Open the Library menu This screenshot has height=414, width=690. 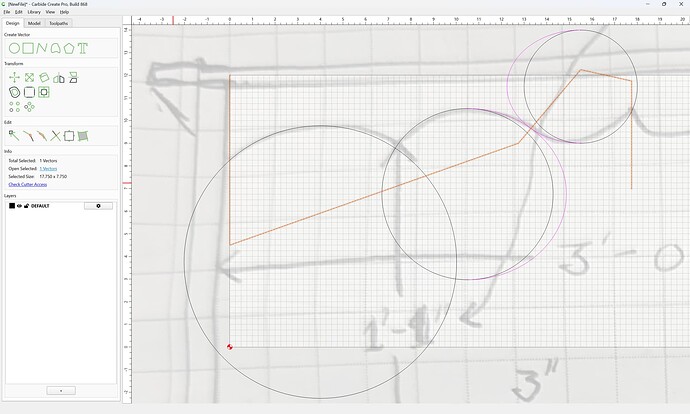click(x=34, y=12)
